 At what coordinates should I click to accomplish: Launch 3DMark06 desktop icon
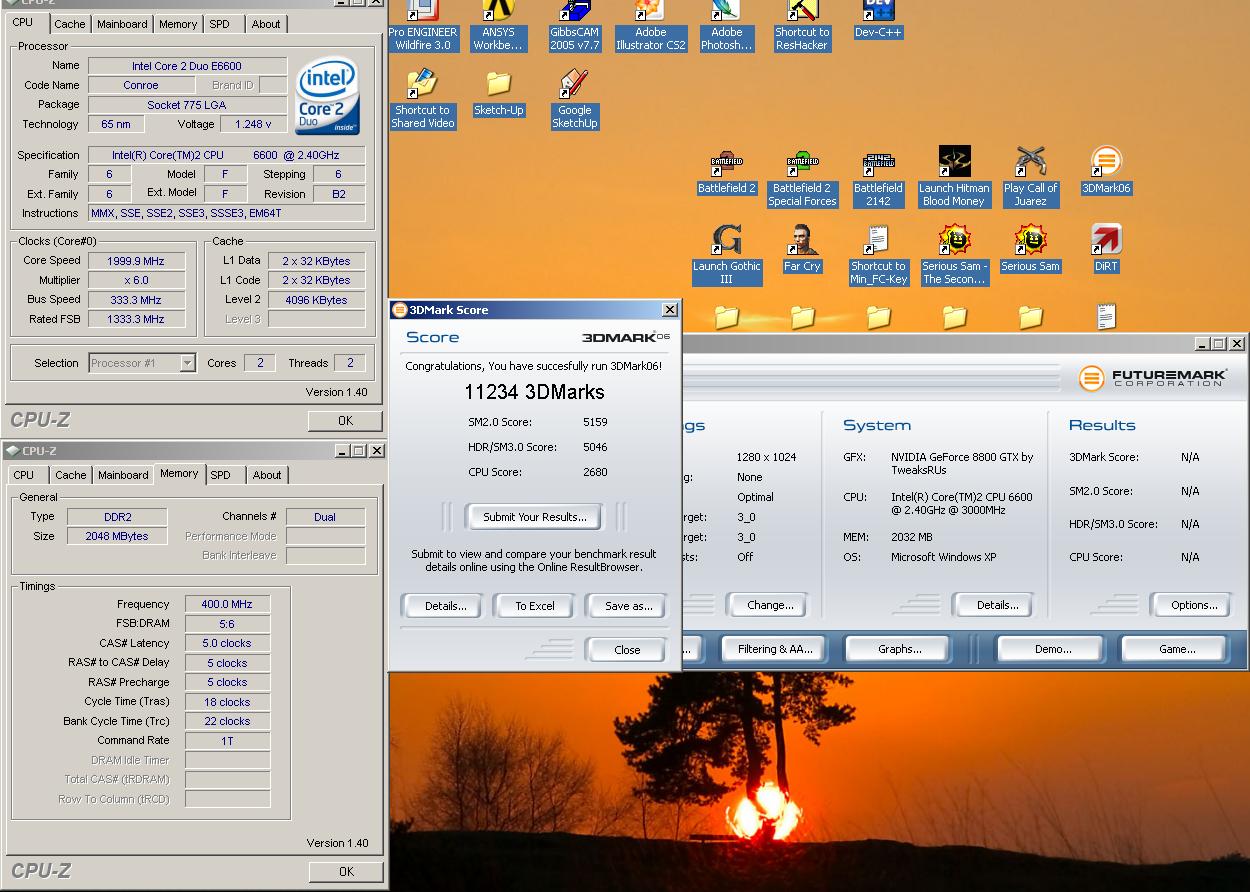tap(1106, 171)
